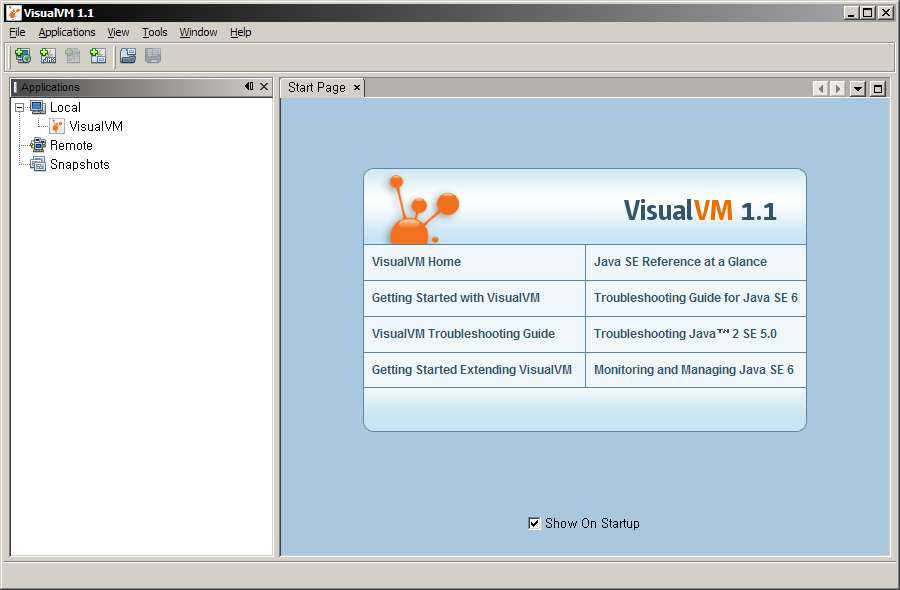Open Java SE Reference at a Glance

[680, 262]
